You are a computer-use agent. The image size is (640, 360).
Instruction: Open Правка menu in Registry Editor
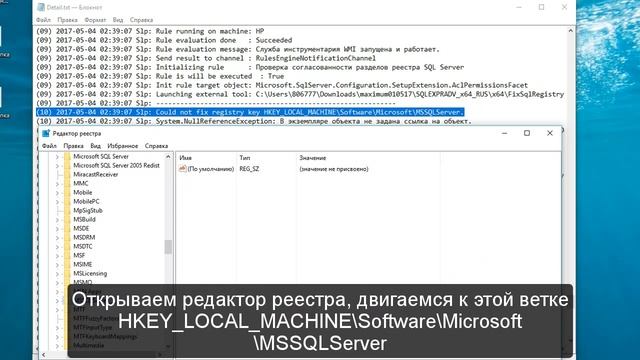click(x=73, y=146)
